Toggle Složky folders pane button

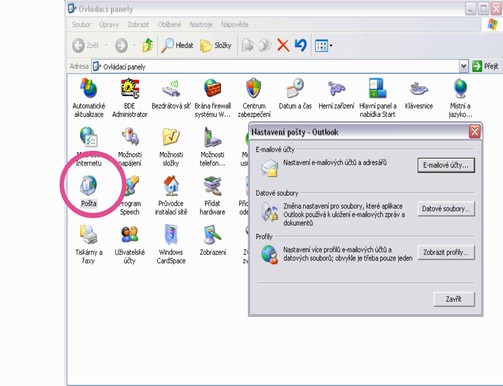pyautogui.click(x=215, y=45)
